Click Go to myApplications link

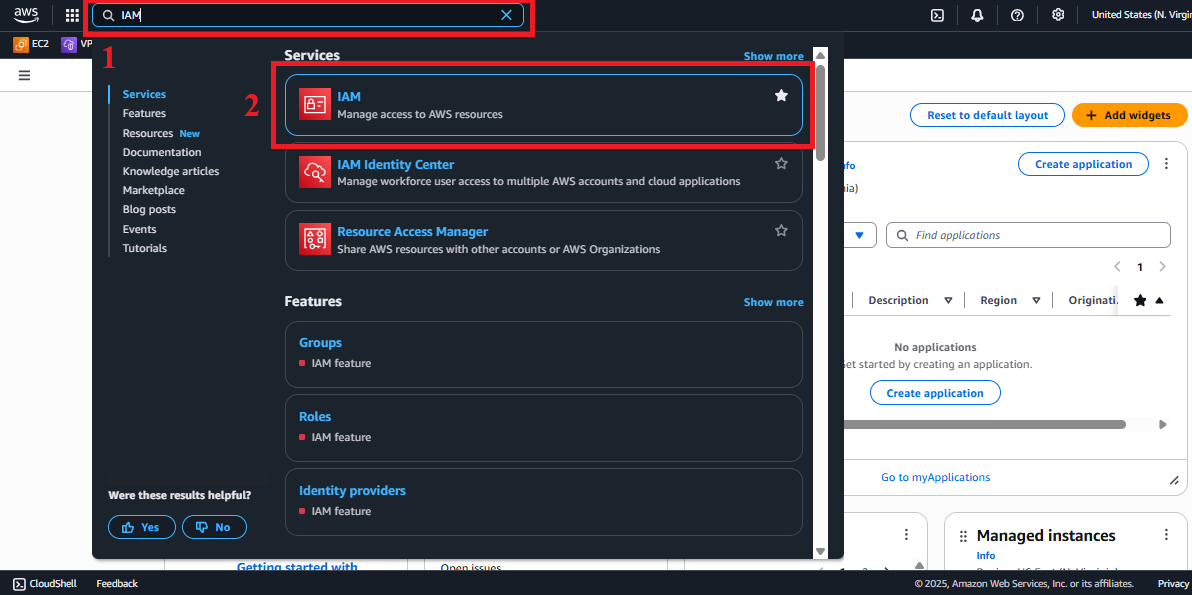pyautogui.click(x=935, y=477)
